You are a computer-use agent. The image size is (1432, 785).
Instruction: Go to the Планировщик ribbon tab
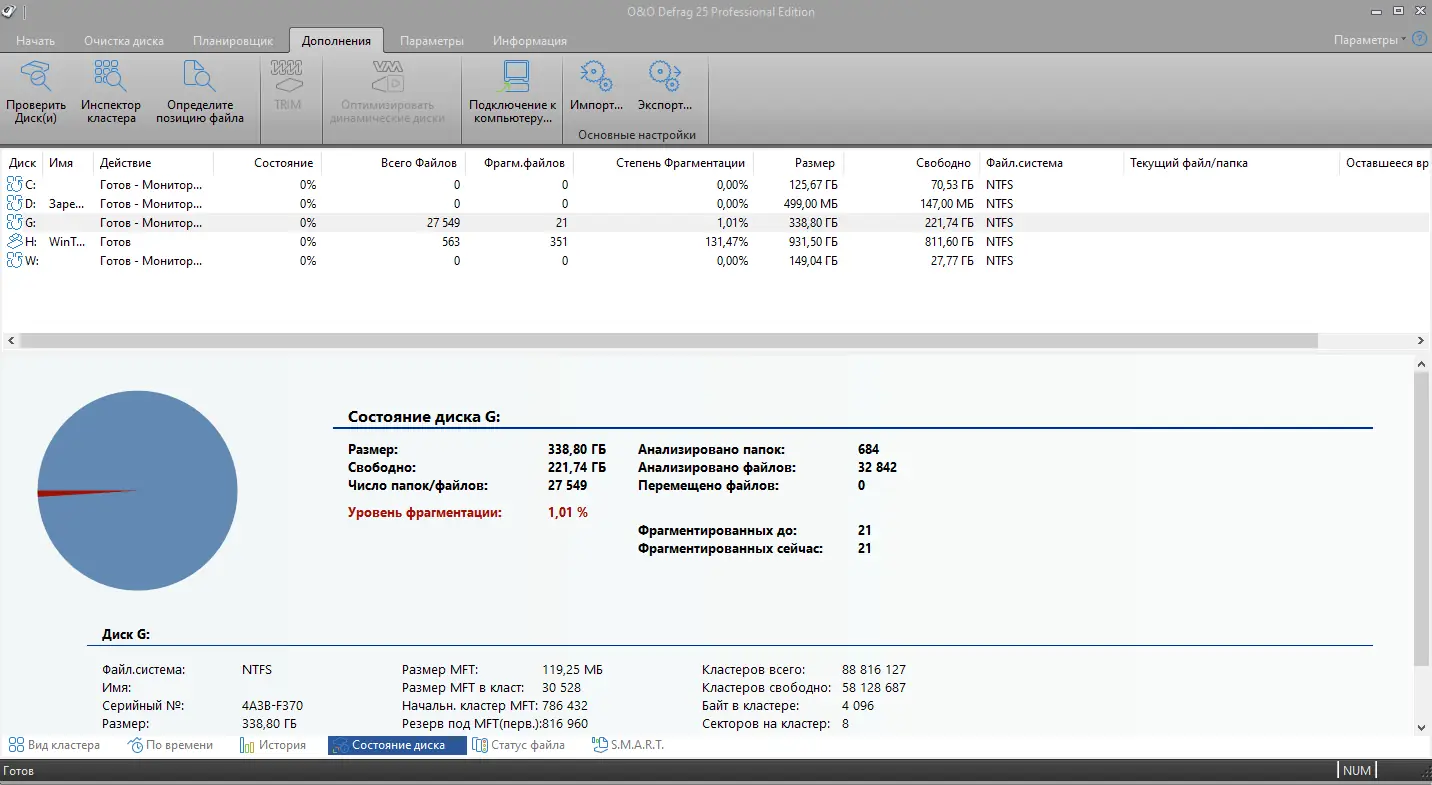(x=234, y=41)
